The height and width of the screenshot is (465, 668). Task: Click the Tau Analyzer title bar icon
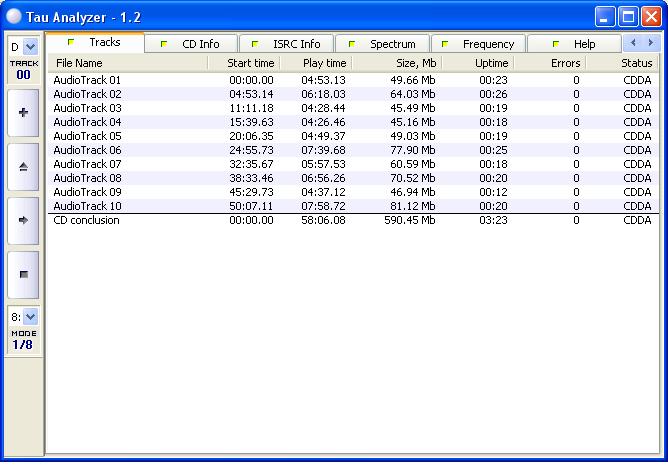[x=13, y=16]
